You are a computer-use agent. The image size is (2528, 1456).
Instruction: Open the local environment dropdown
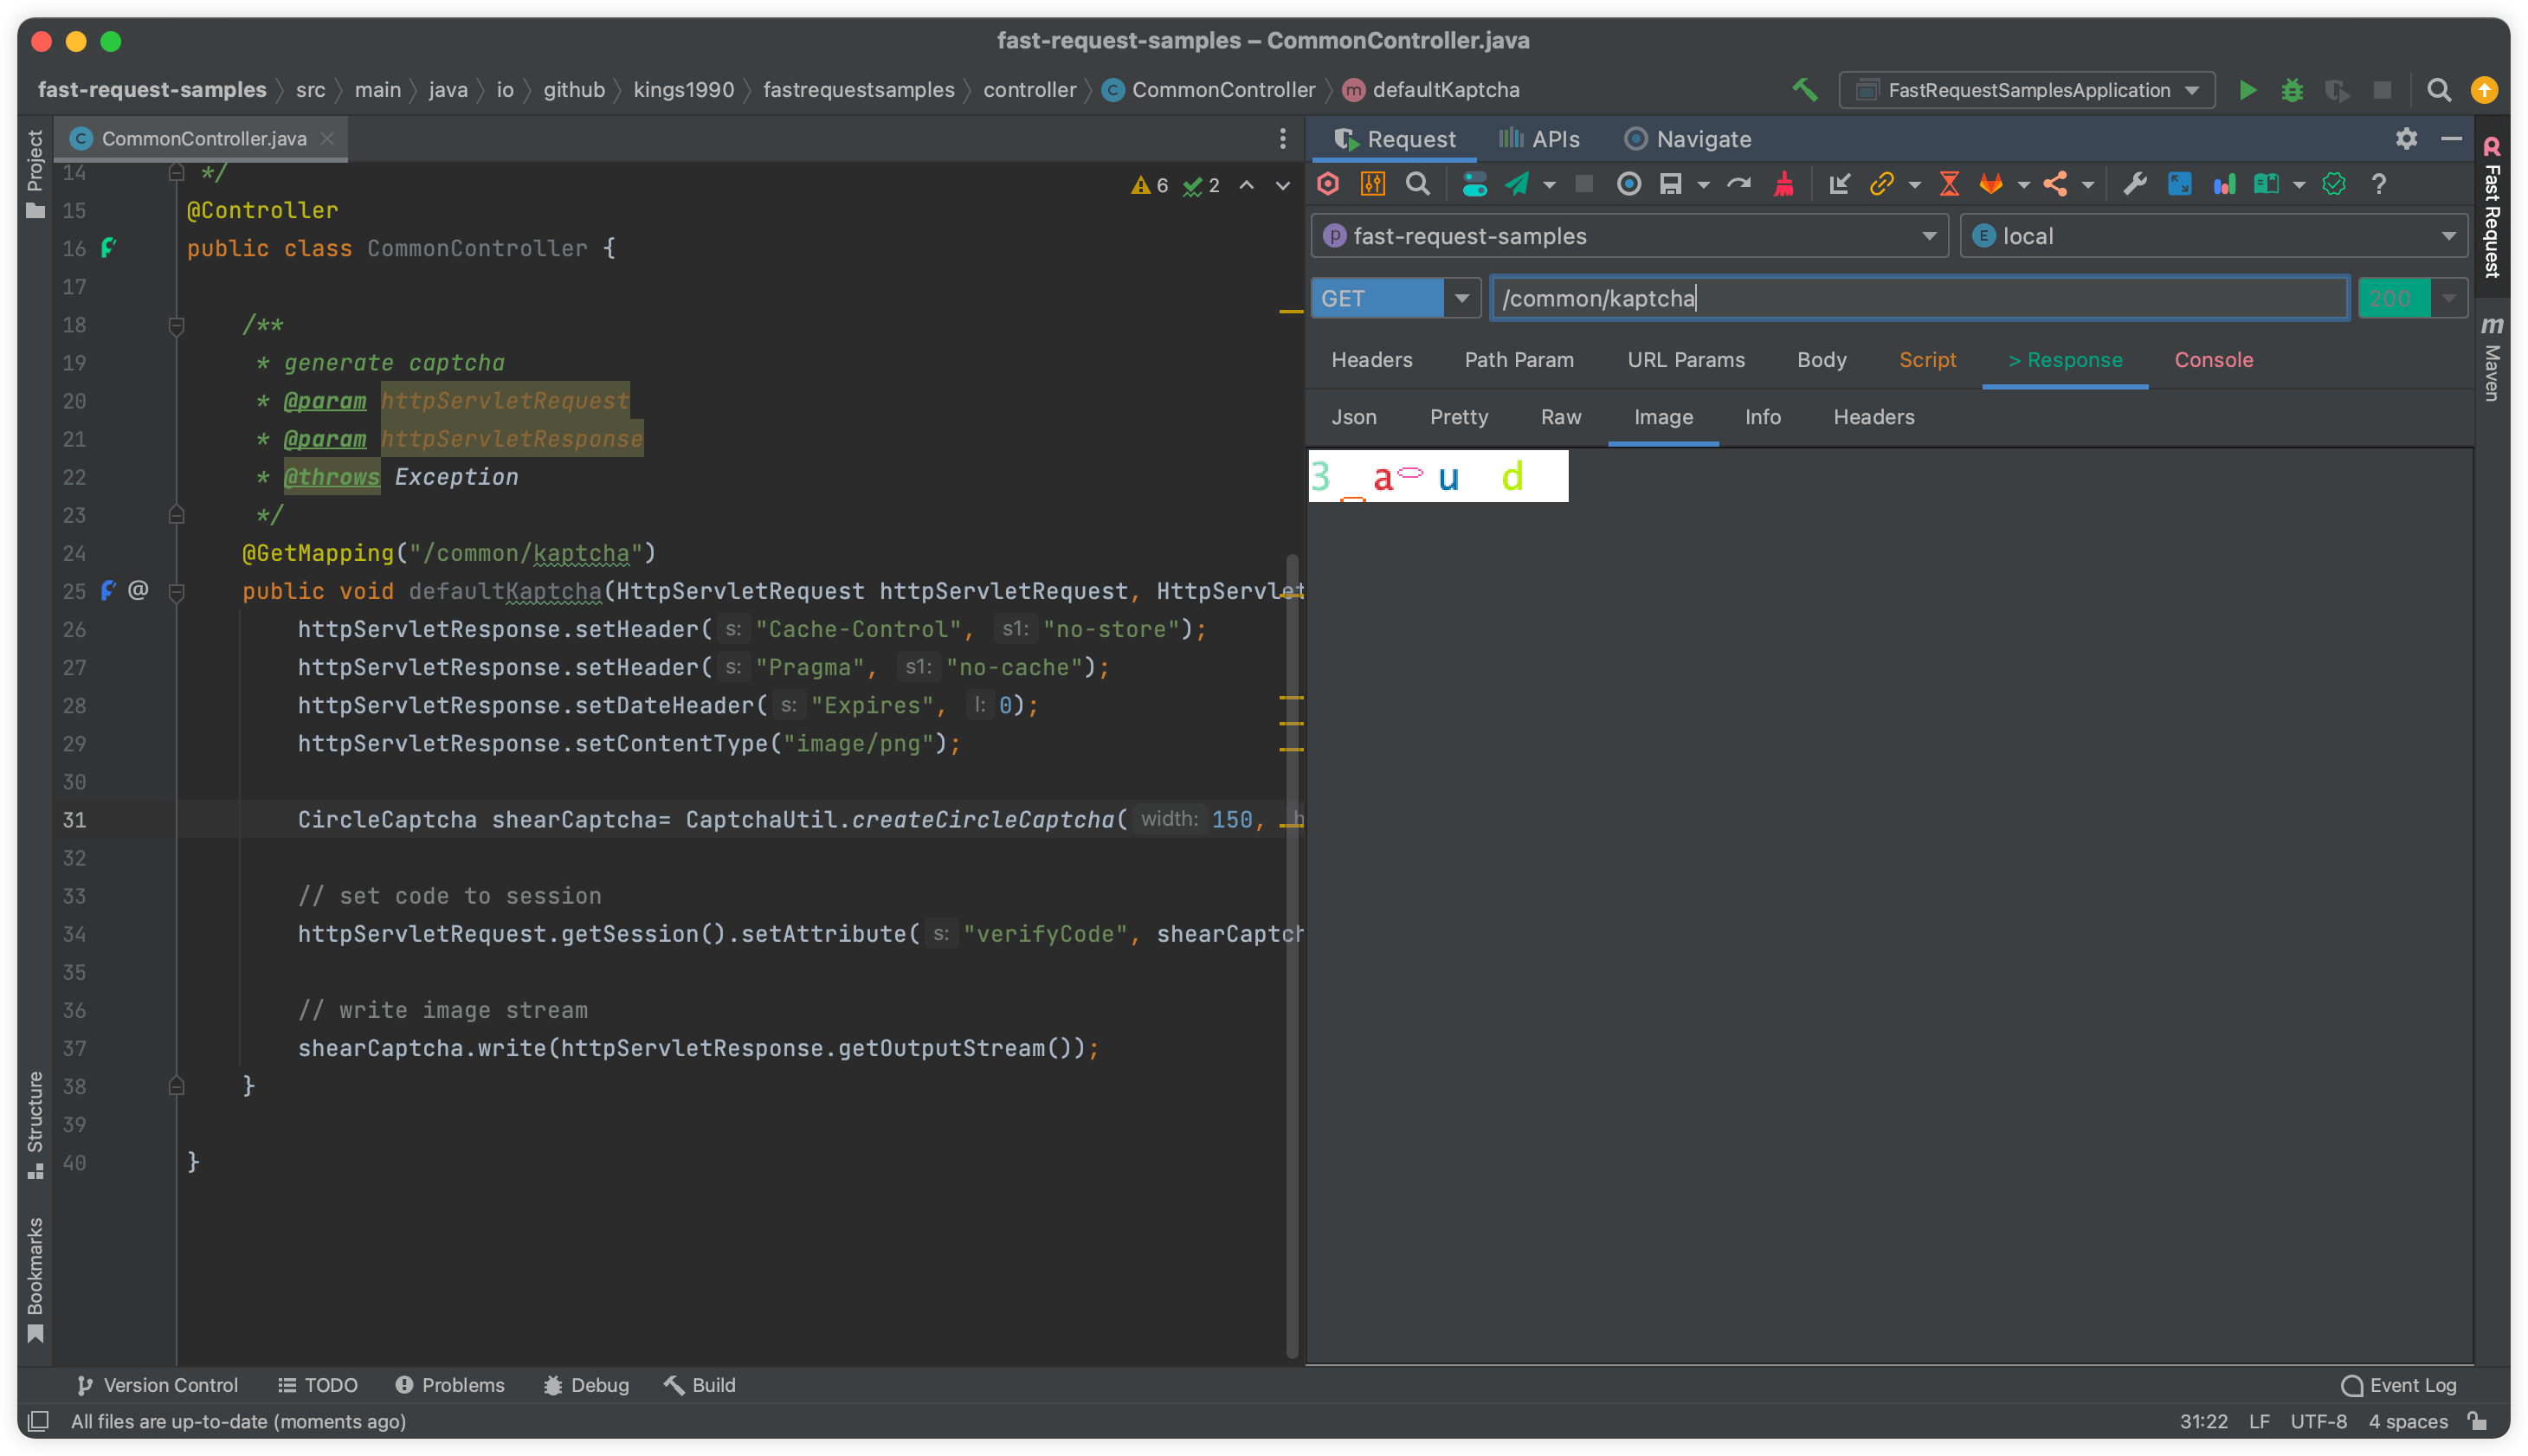pos(2448,236)
